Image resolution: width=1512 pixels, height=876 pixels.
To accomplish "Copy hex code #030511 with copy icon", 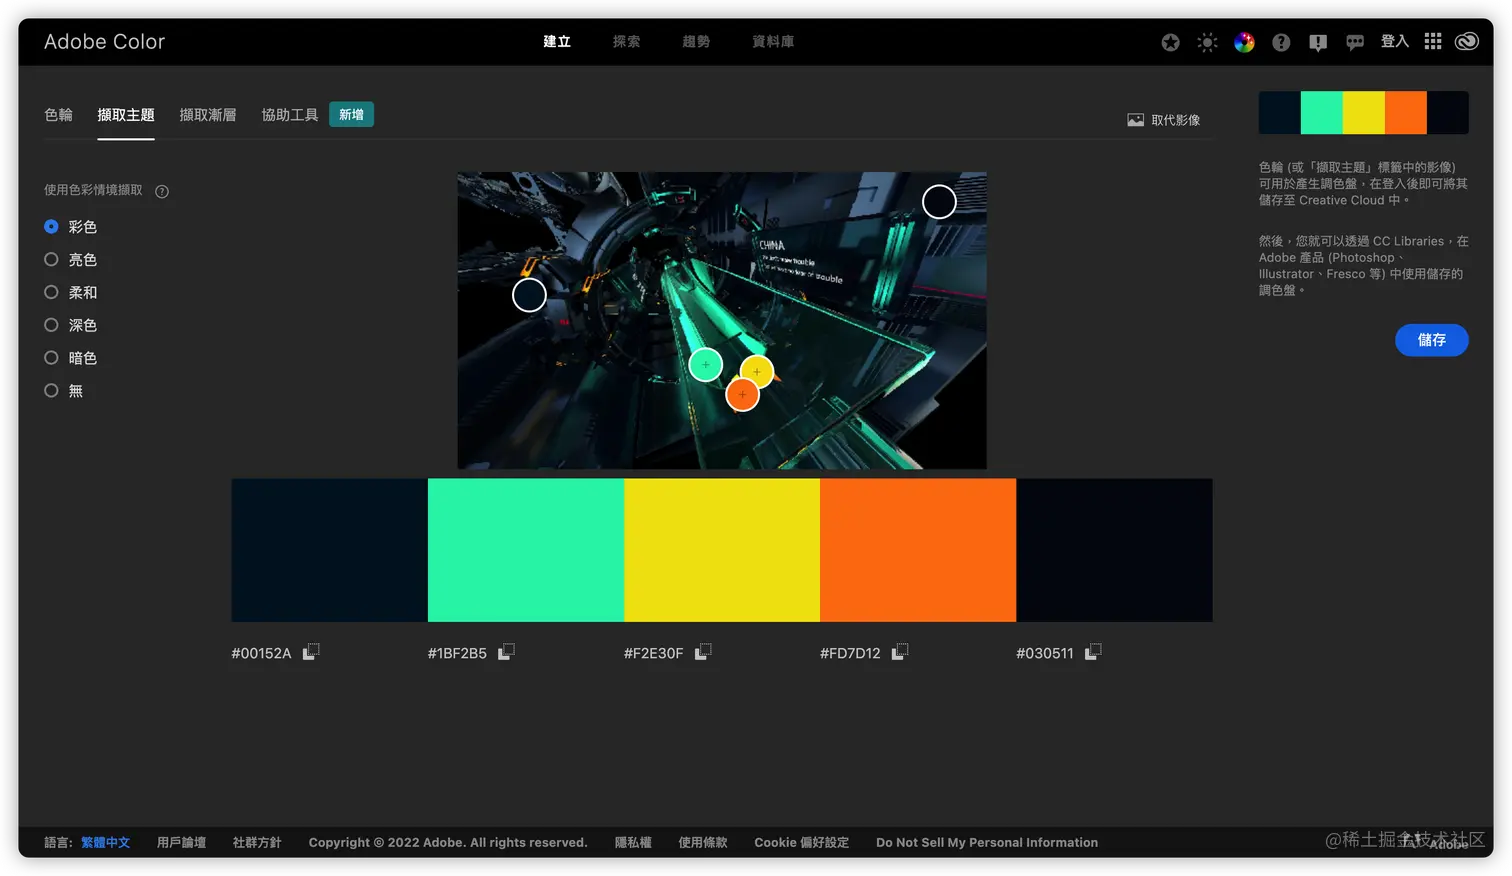I will [x=1093, y=651].
